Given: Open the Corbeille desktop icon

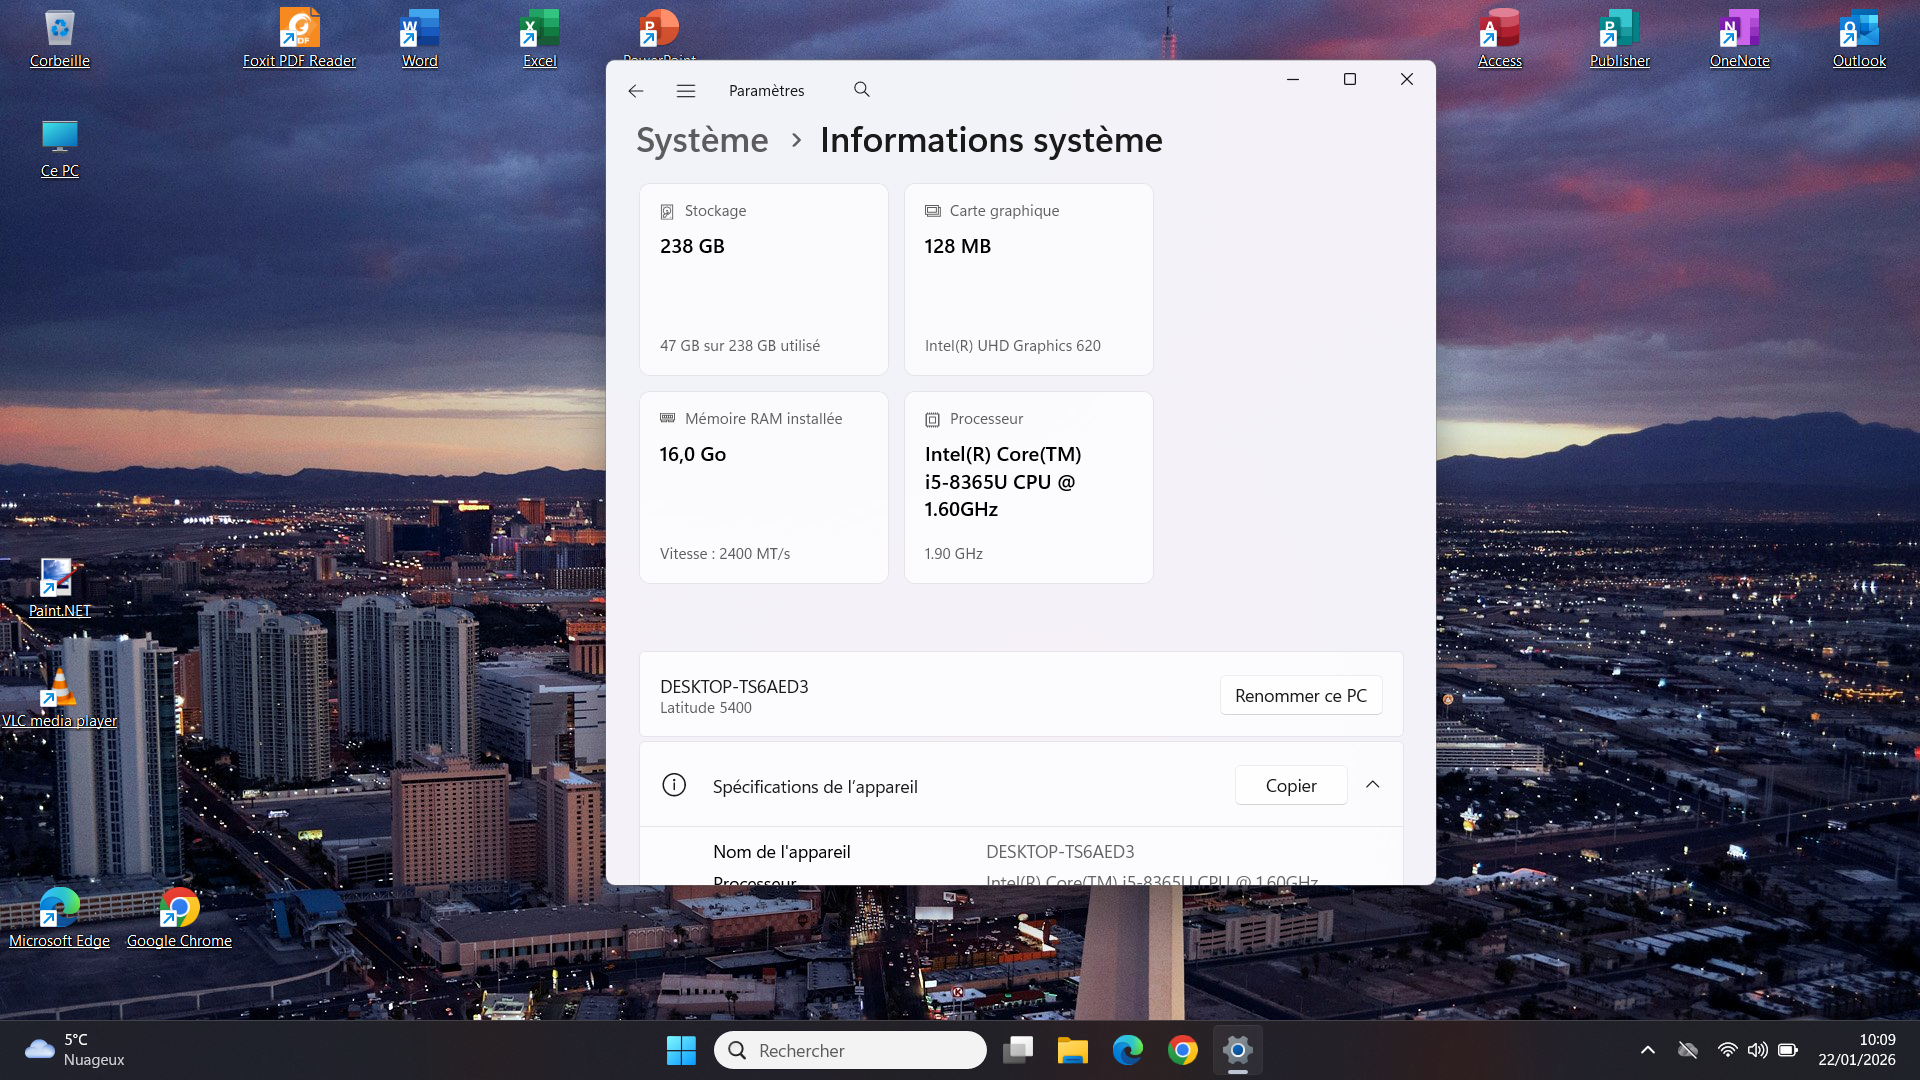Looking at the screenshot, I should pos(60,40).
